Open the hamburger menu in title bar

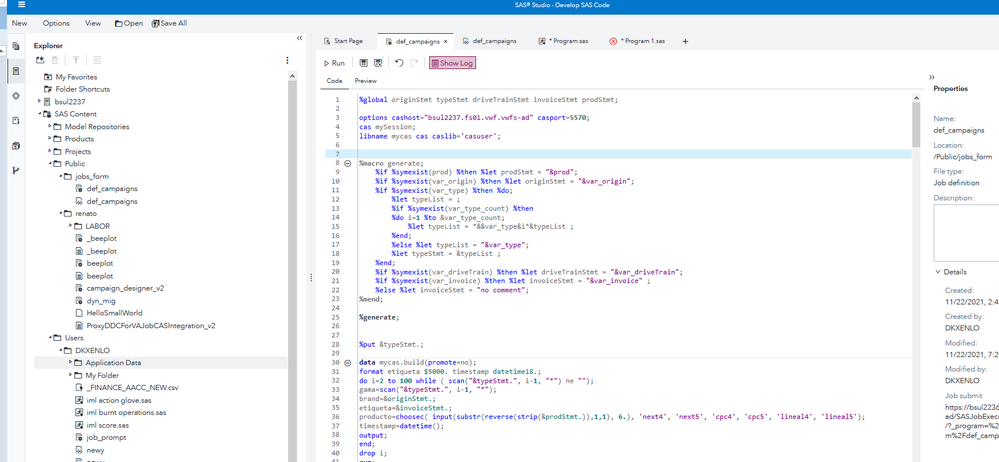[21, 5]
